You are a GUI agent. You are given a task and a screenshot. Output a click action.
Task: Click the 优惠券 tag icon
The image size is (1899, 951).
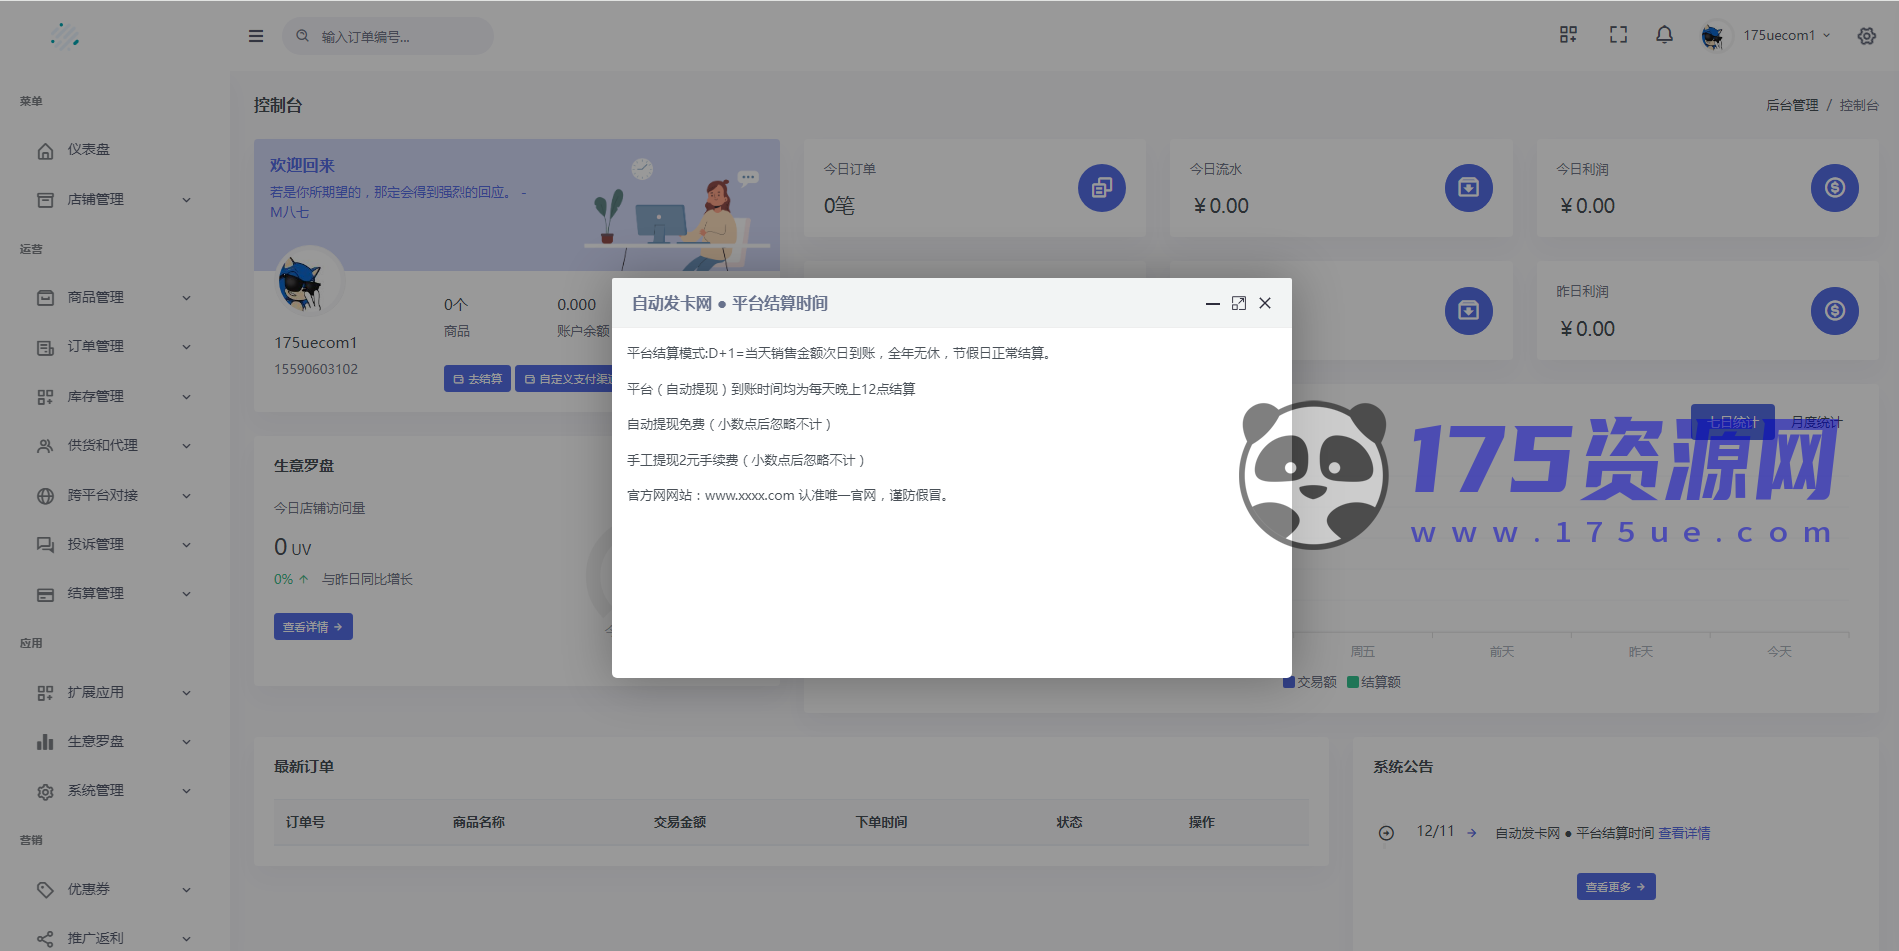[x=45, y=890]
